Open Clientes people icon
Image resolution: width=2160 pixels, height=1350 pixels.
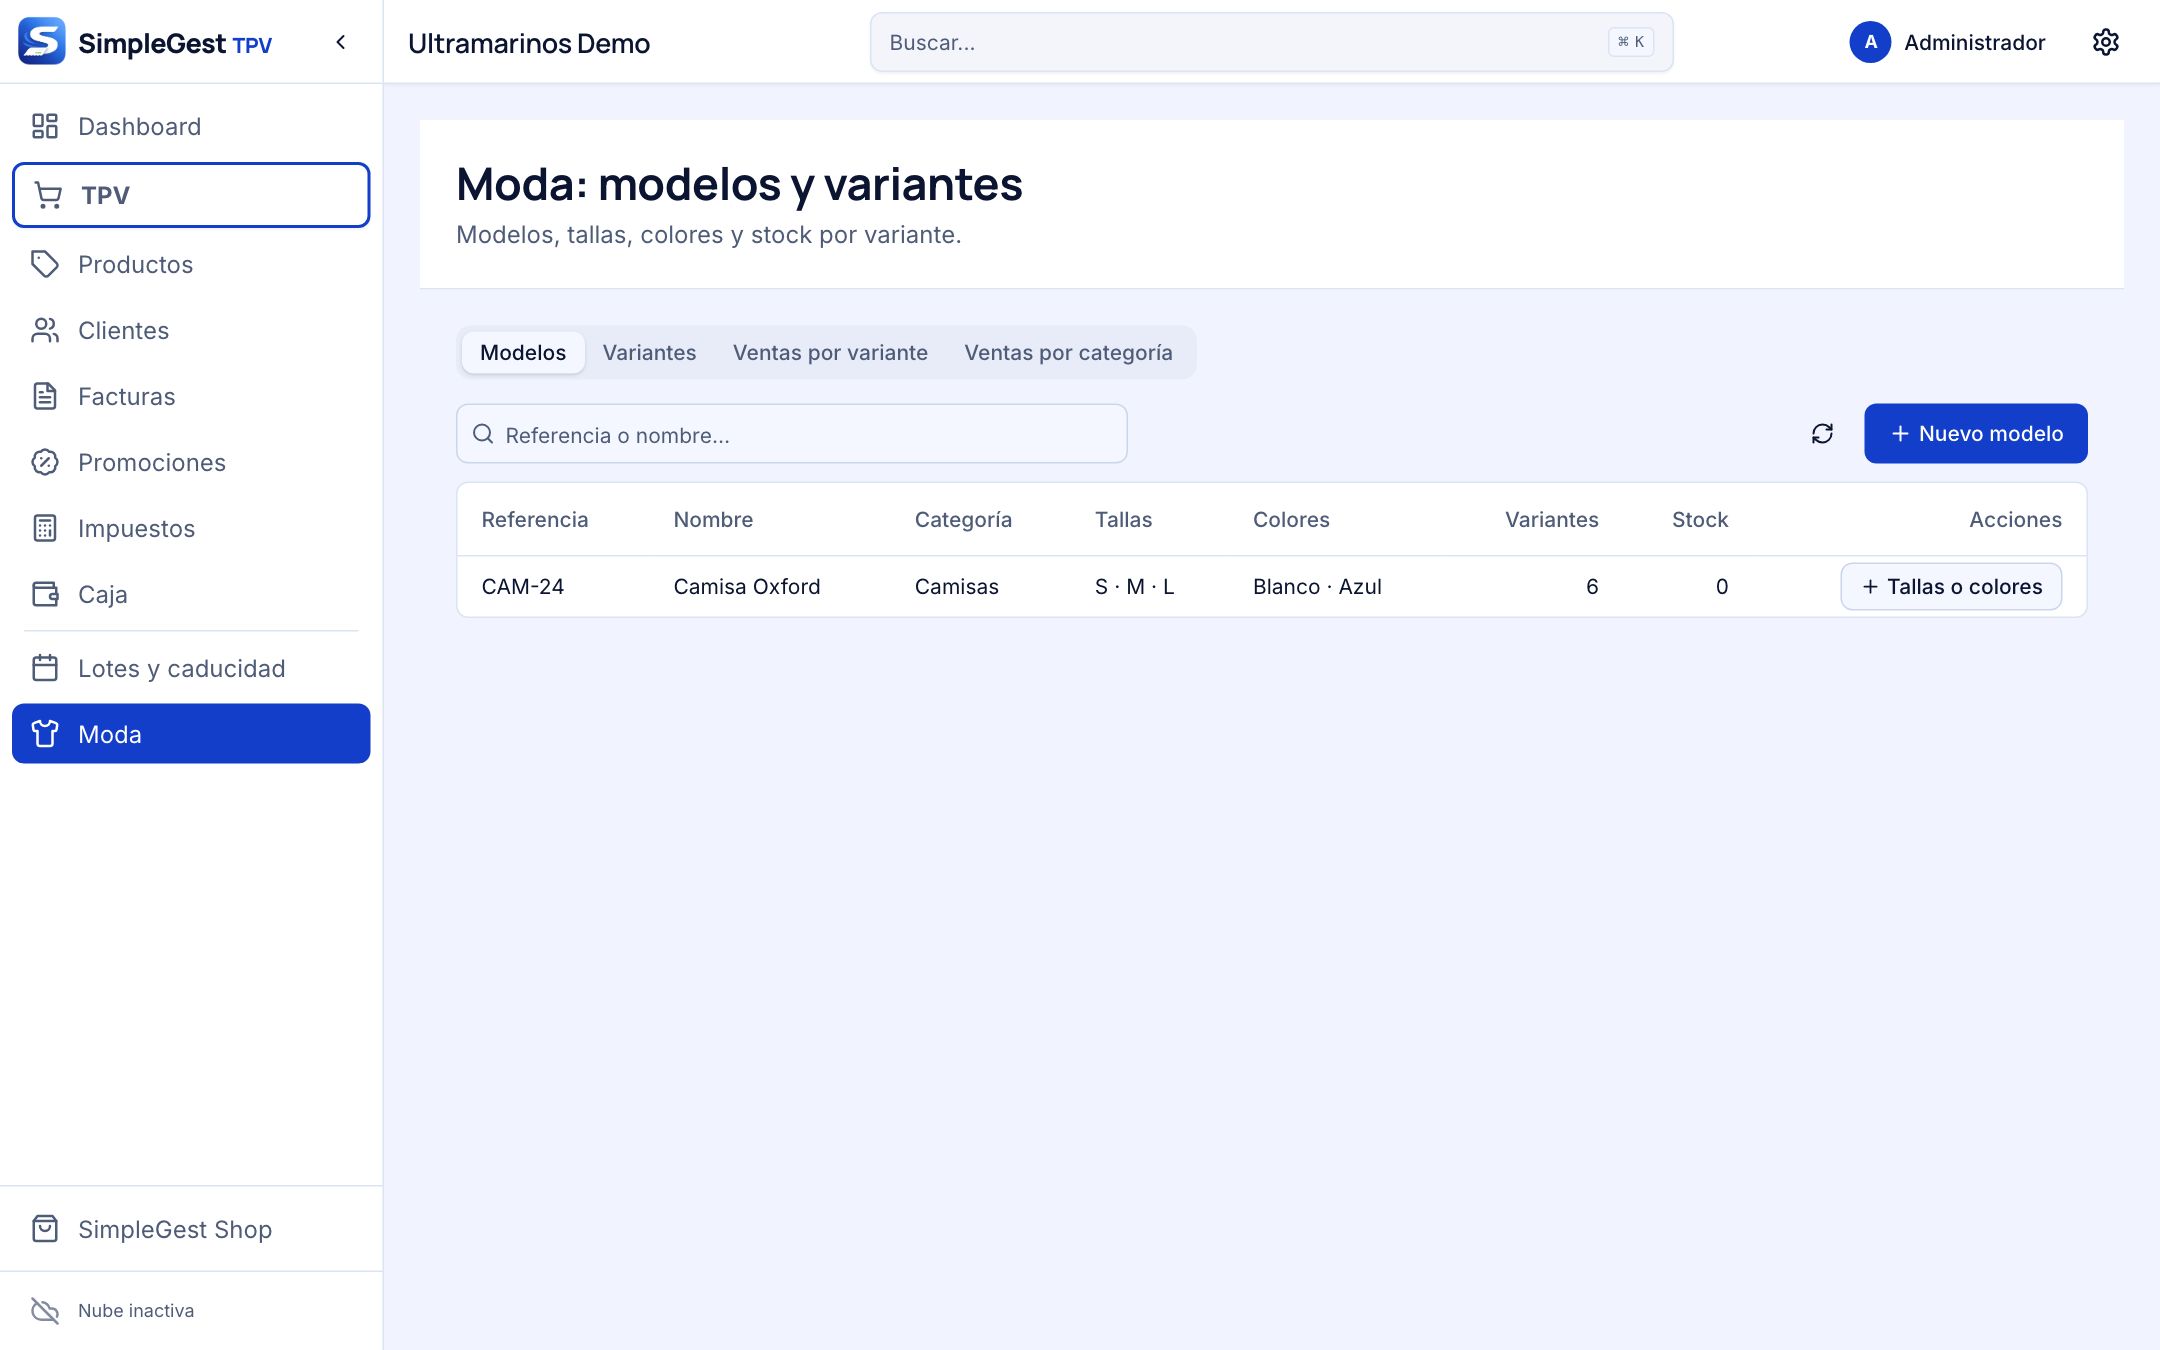(x=45, y=330)
